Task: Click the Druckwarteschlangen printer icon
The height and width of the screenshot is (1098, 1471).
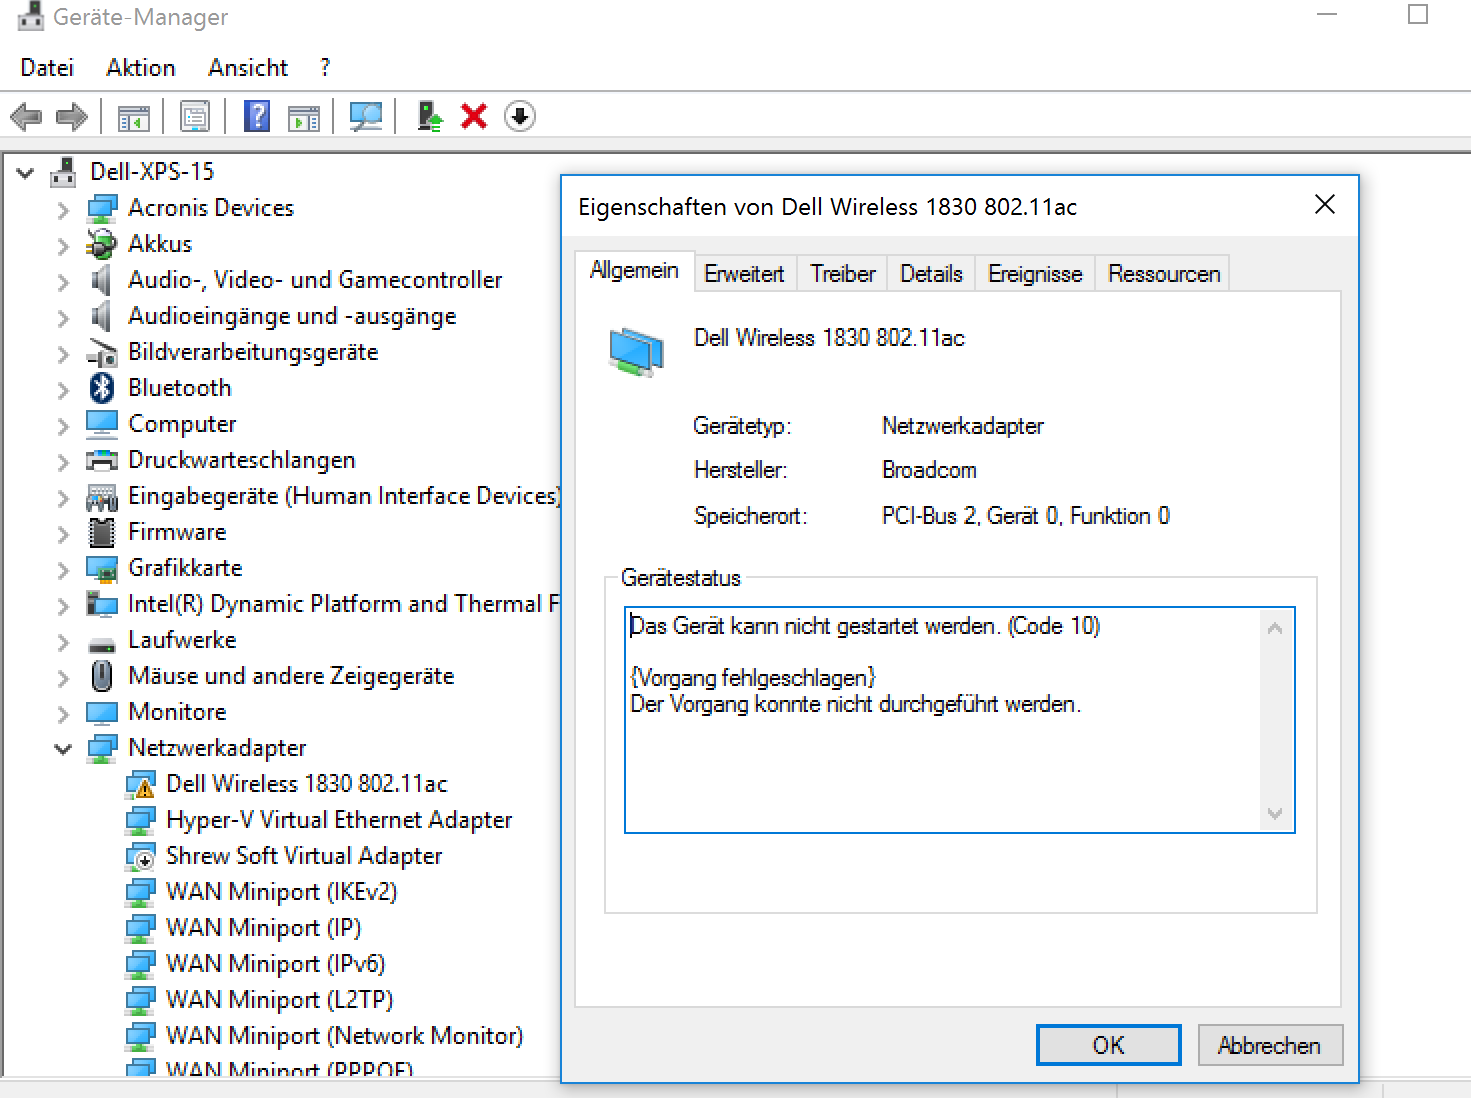Action: [102, 460]
